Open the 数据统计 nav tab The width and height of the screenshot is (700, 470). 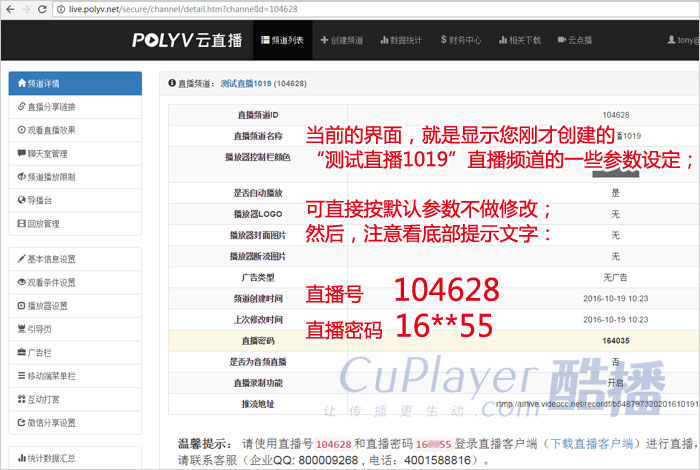coord(401,40)
